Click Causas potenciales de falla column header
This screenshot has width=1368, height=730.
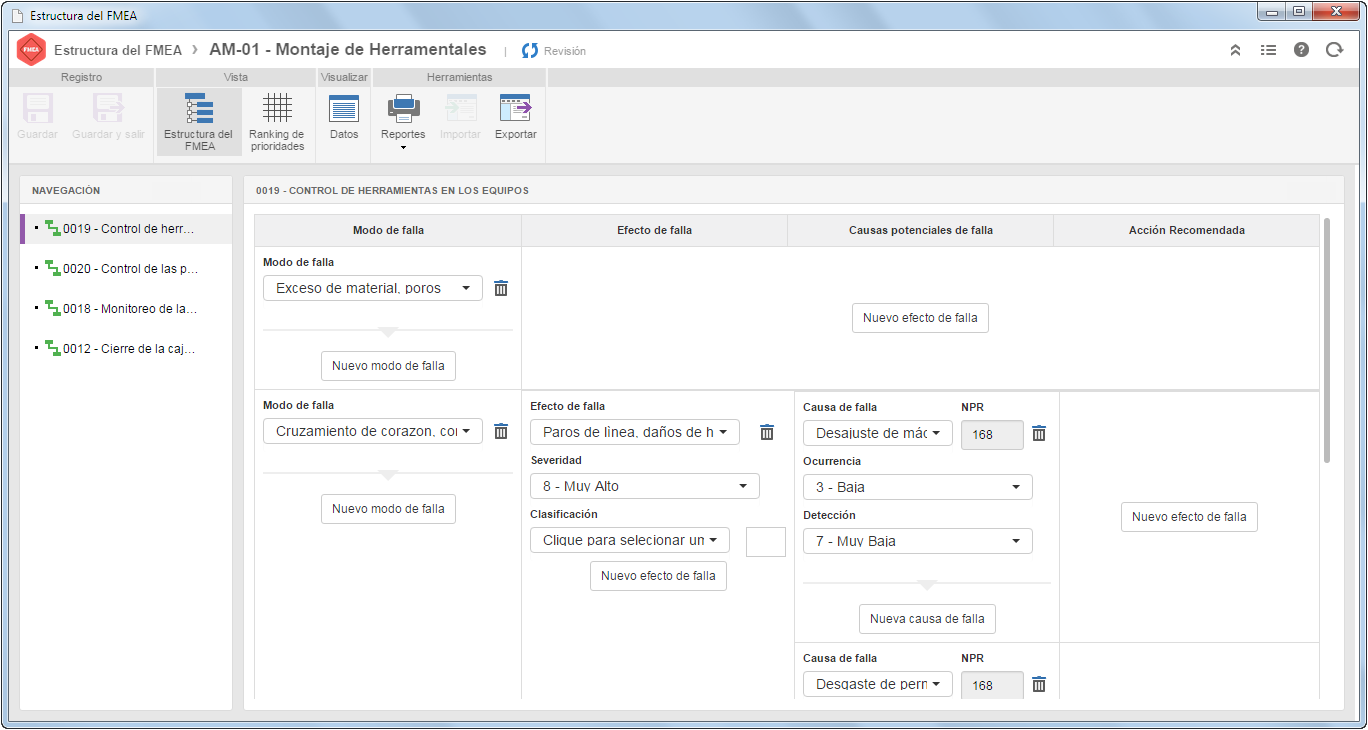coord(921,230)
